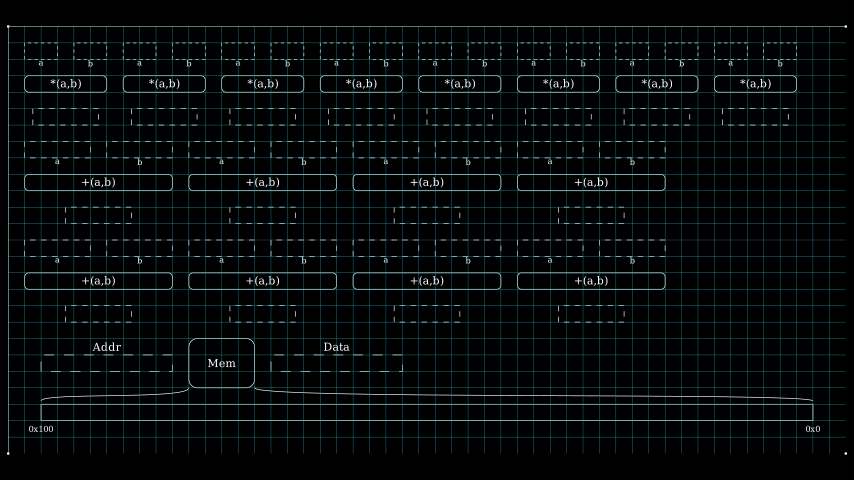Click the 'b' input port of the rightmost multiplier

pyautogui.click(x=780, y=51)
